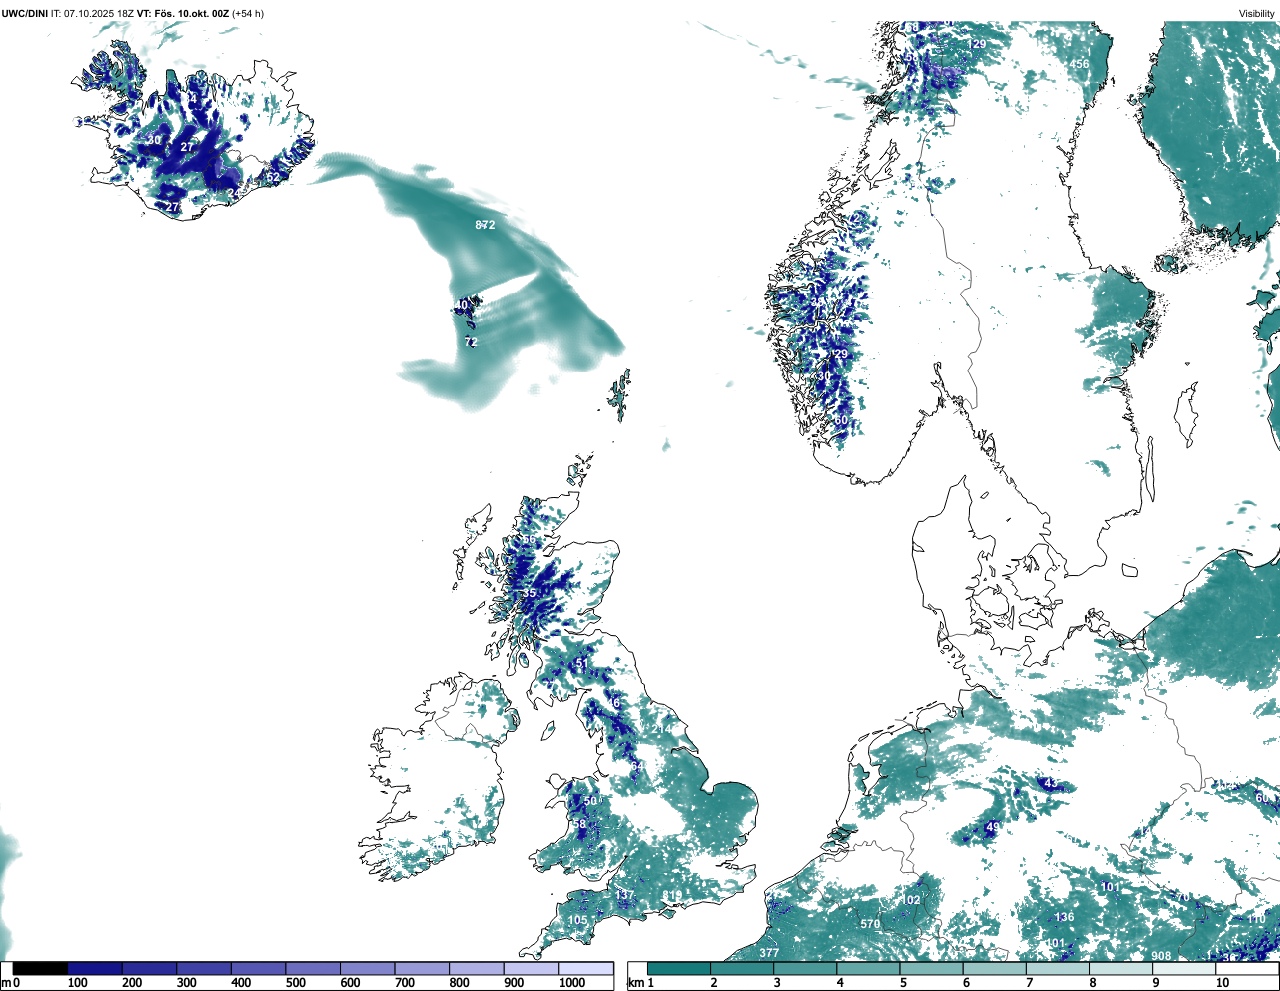
Task: Click the '908' value beside the legend
Action: pos(1161,956)
